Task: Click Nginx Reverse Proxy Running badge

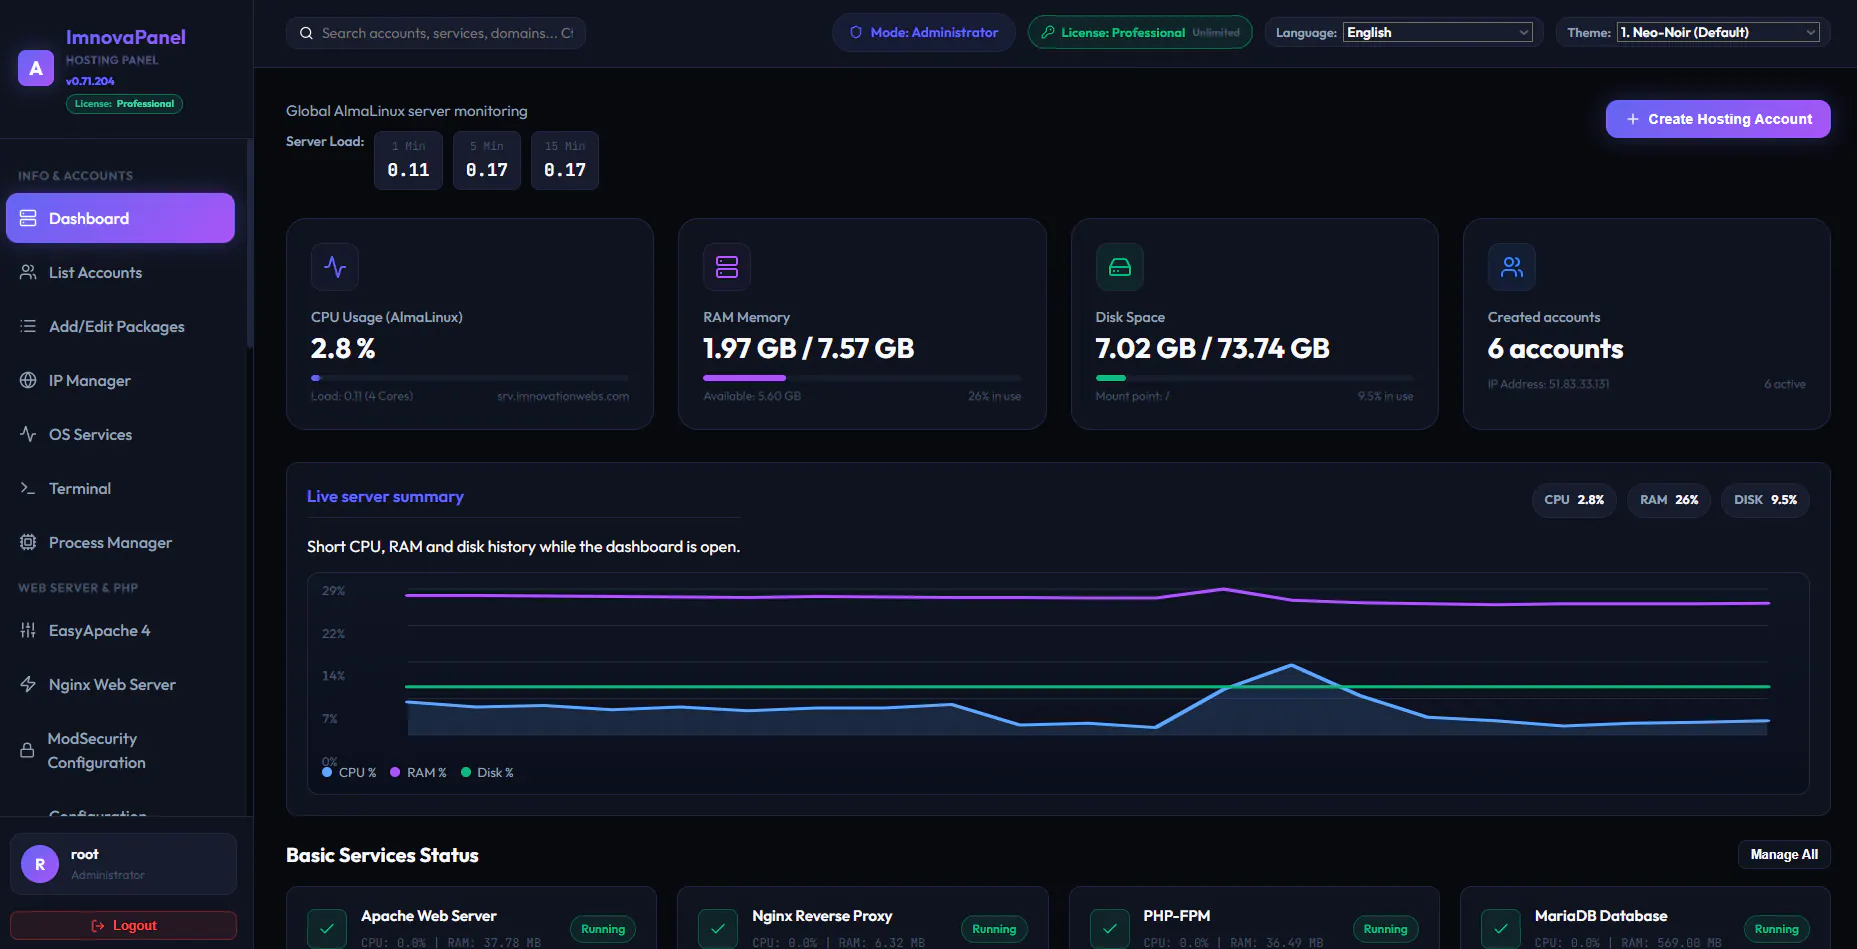Action: coord(994,929)
